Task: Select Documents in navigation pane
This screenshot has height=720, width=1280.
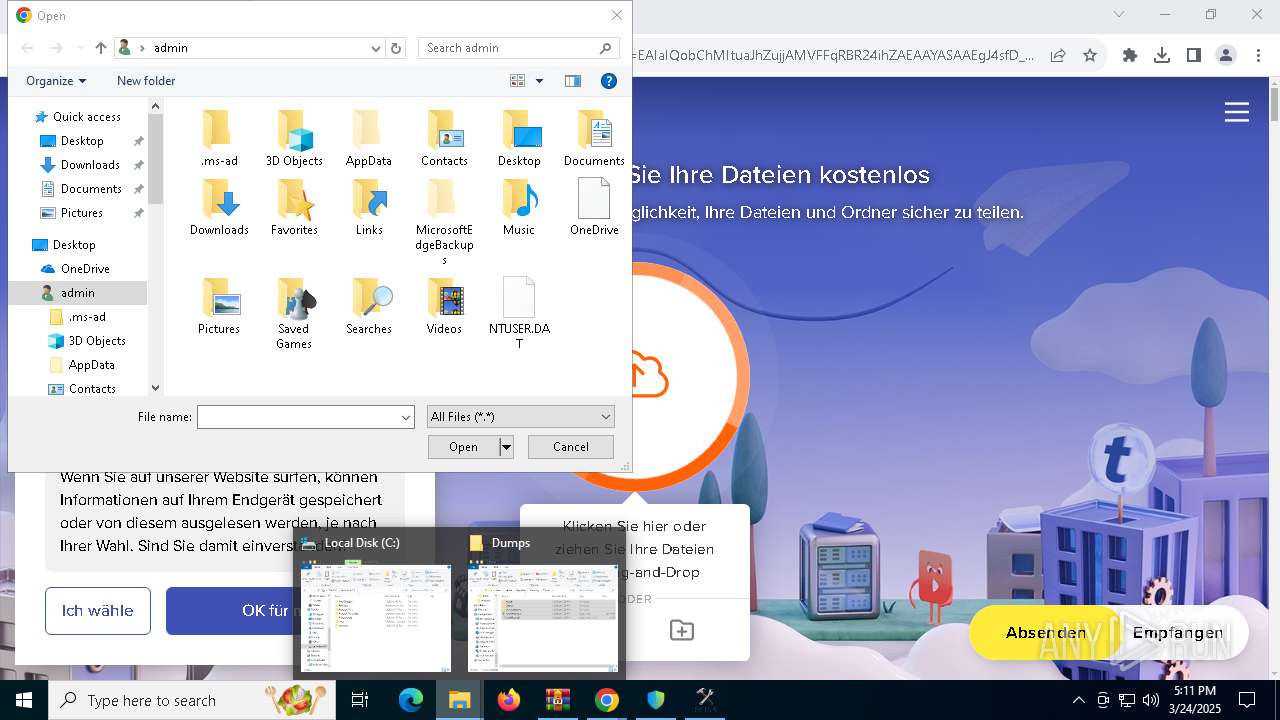Action: [91, 189]
